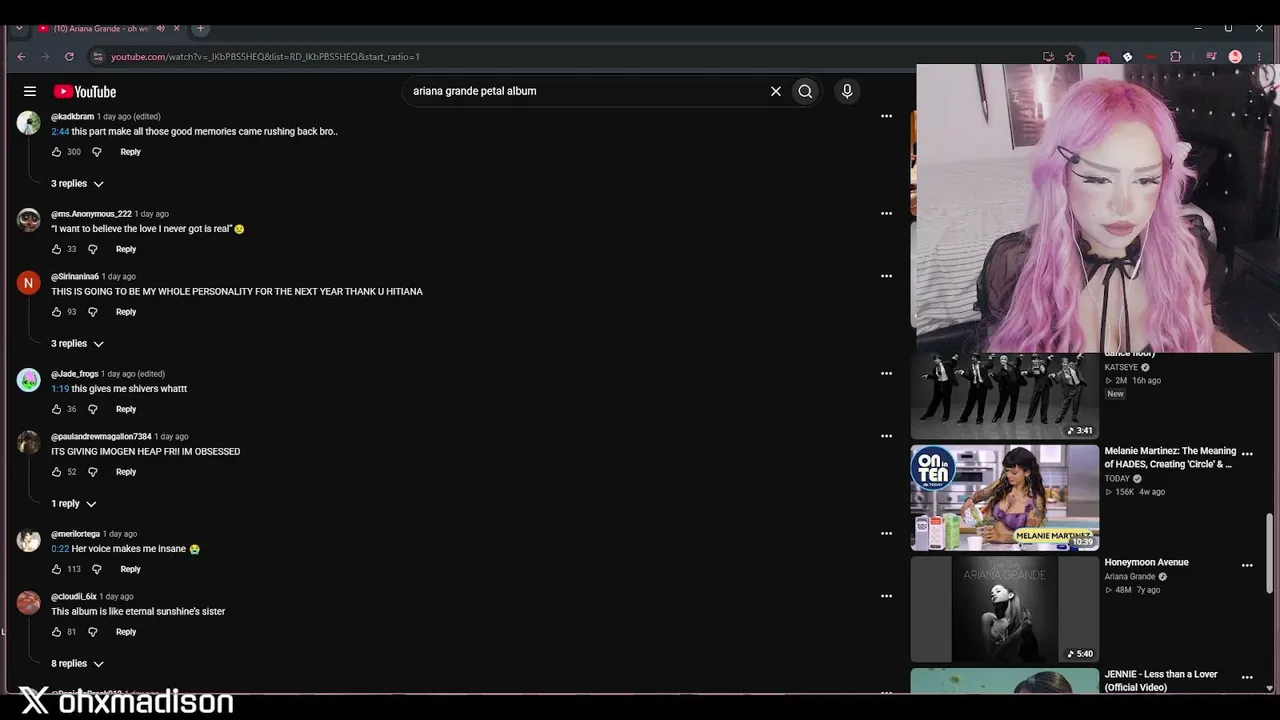The width and height of the screenshot is (1280, 720).
Task: Open the KATSEYE channel link in the sidebar
Action: coord(1121,367)
